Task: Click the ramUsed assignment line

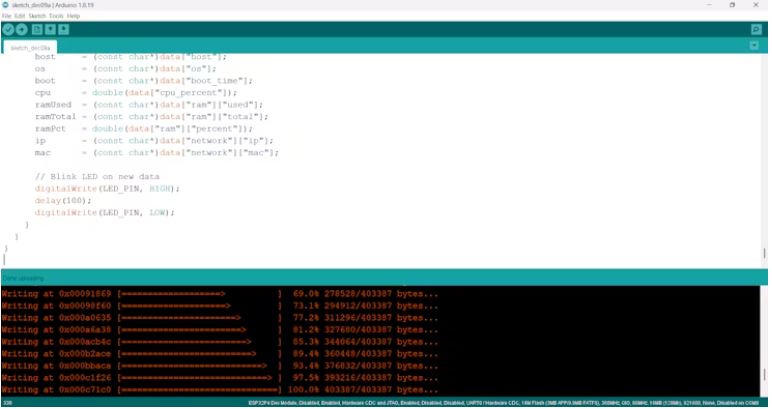Action: [x=149, y=105]
